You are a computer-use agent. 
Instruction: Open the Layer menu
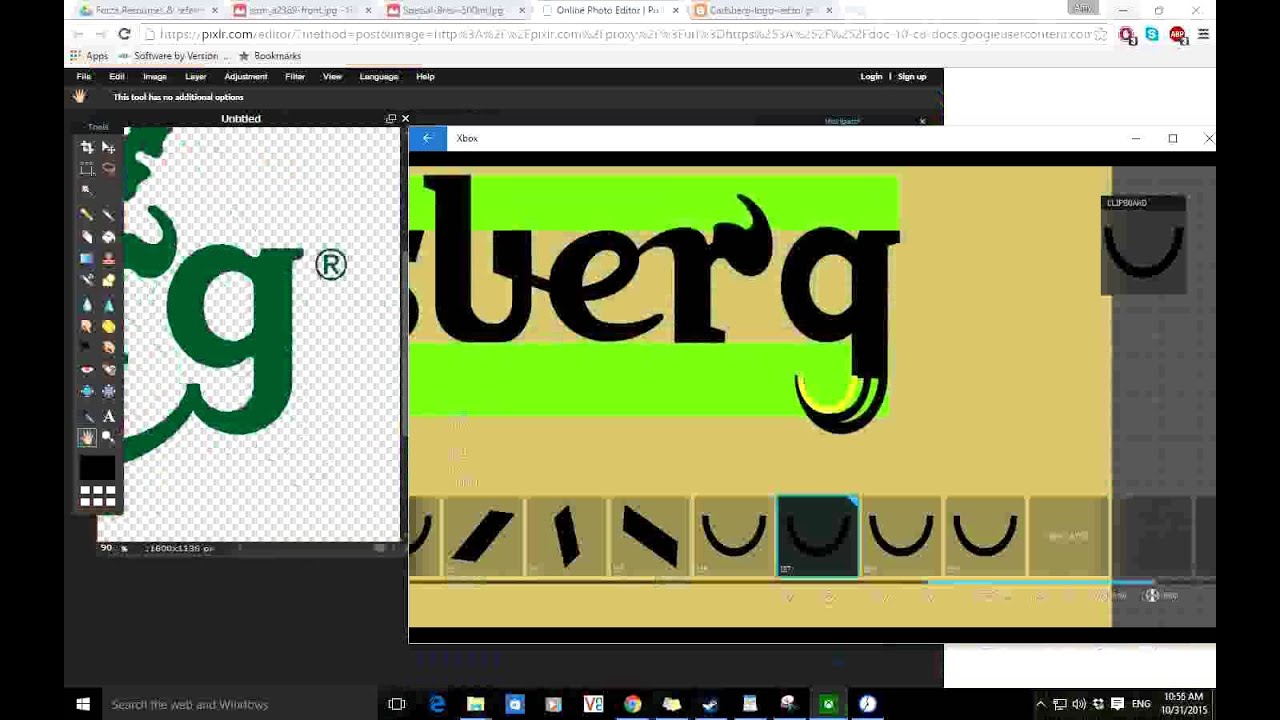pos(195,76)
